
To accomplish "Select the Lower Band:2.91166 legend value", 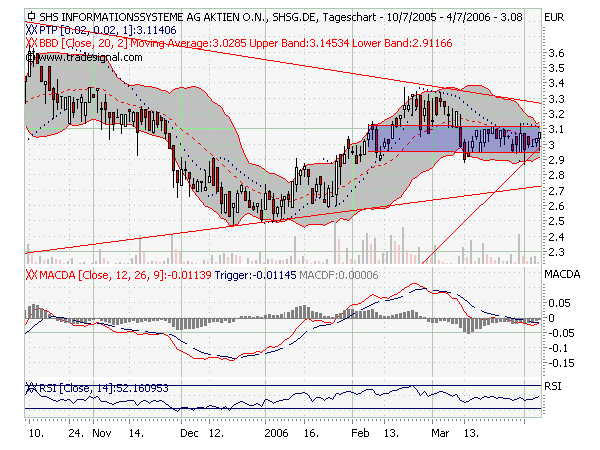I will (402, 43).
